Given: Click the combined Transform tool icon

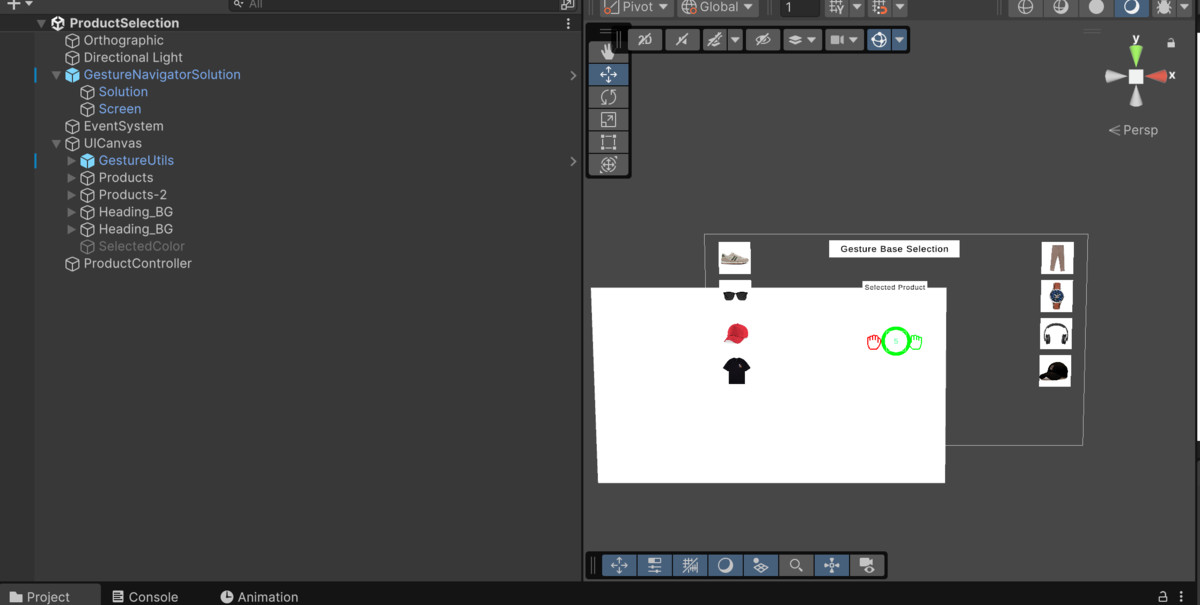Looking at the screenshot, I should pyautogui.click(x=608, y=165).
